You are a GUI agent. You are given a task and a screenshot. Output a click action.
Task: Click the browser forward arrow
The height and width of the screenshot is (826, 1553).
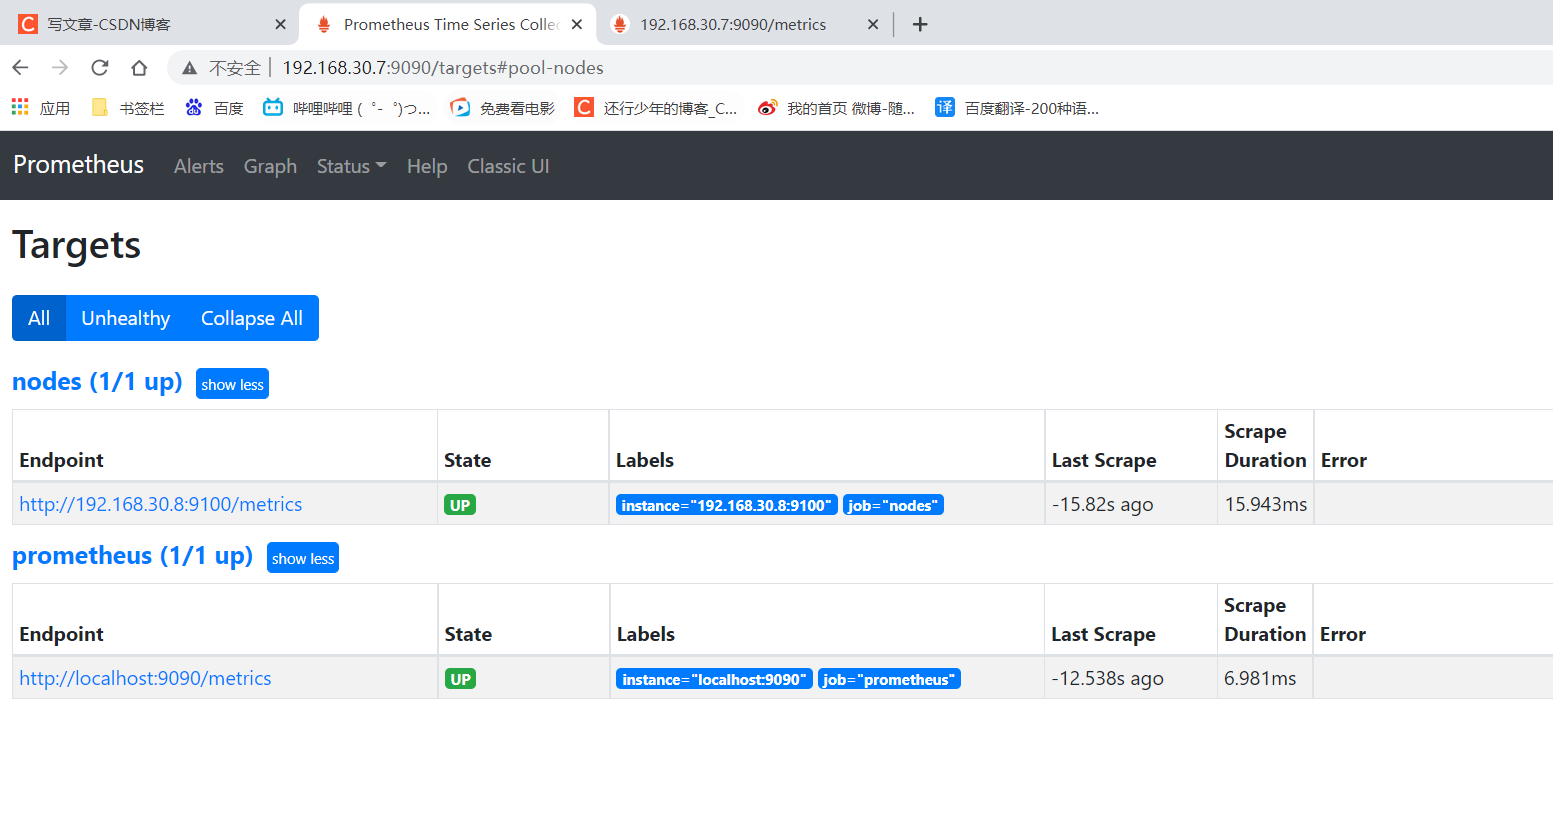(x=60, y=68)
